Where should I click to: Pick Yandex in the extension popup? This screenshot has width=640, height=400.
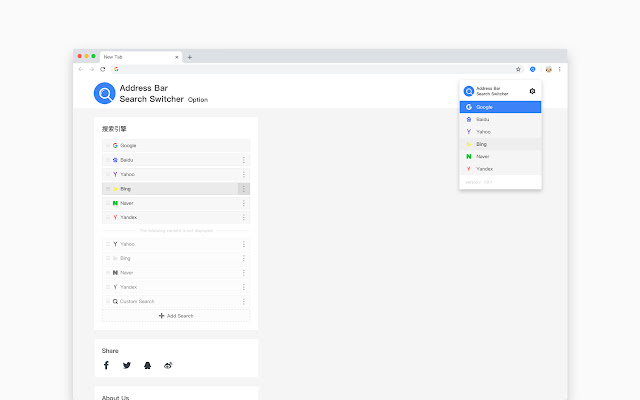pos(500,168)
